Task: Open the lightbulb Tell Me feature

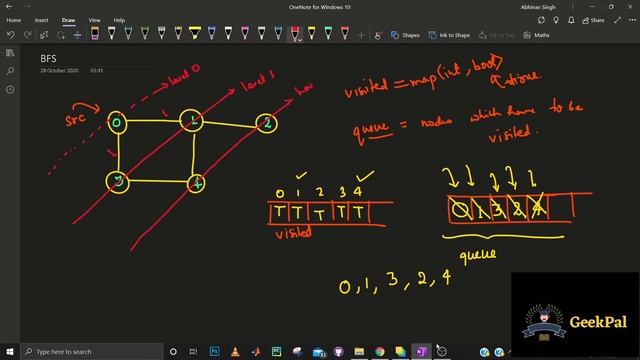Action: click(556, 20)
